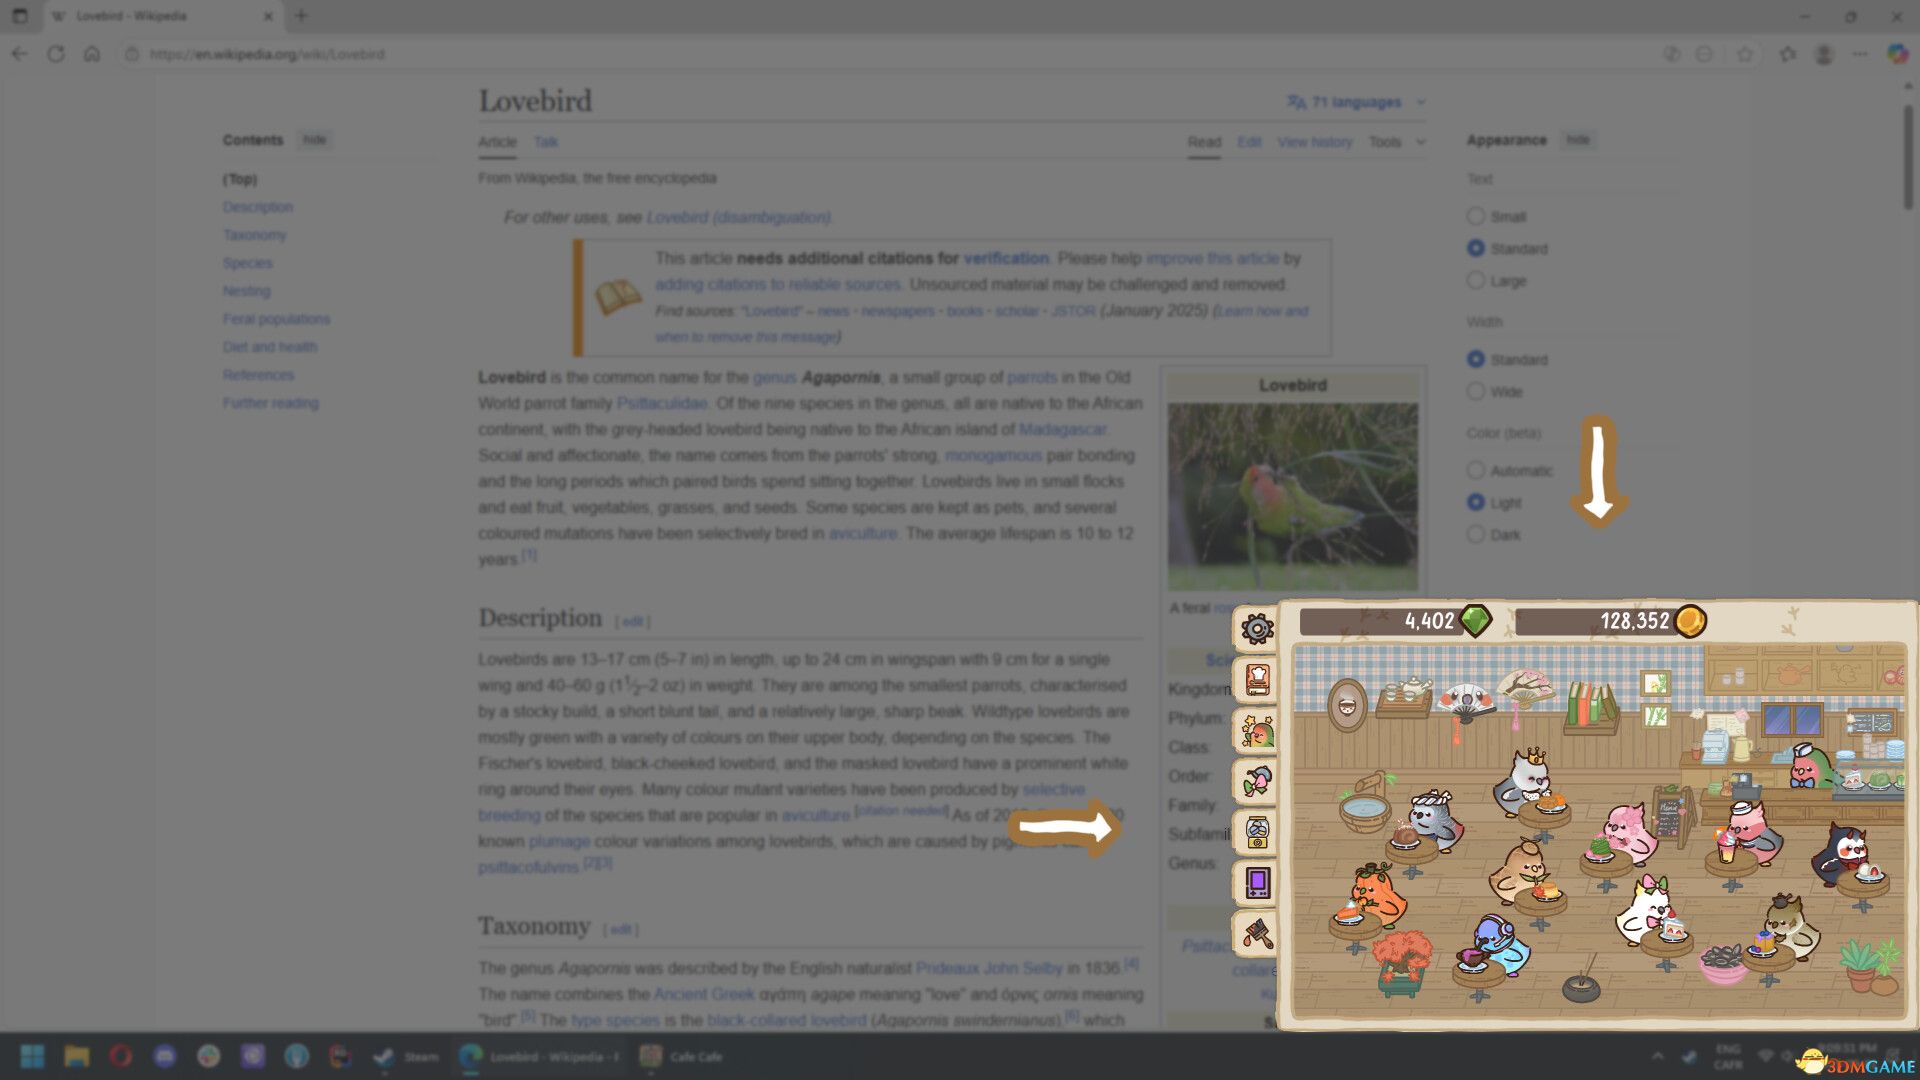This screenshot has height=1080, width=1920.
Task: Select the purple handheld console icon
Action: (1257, 882)
